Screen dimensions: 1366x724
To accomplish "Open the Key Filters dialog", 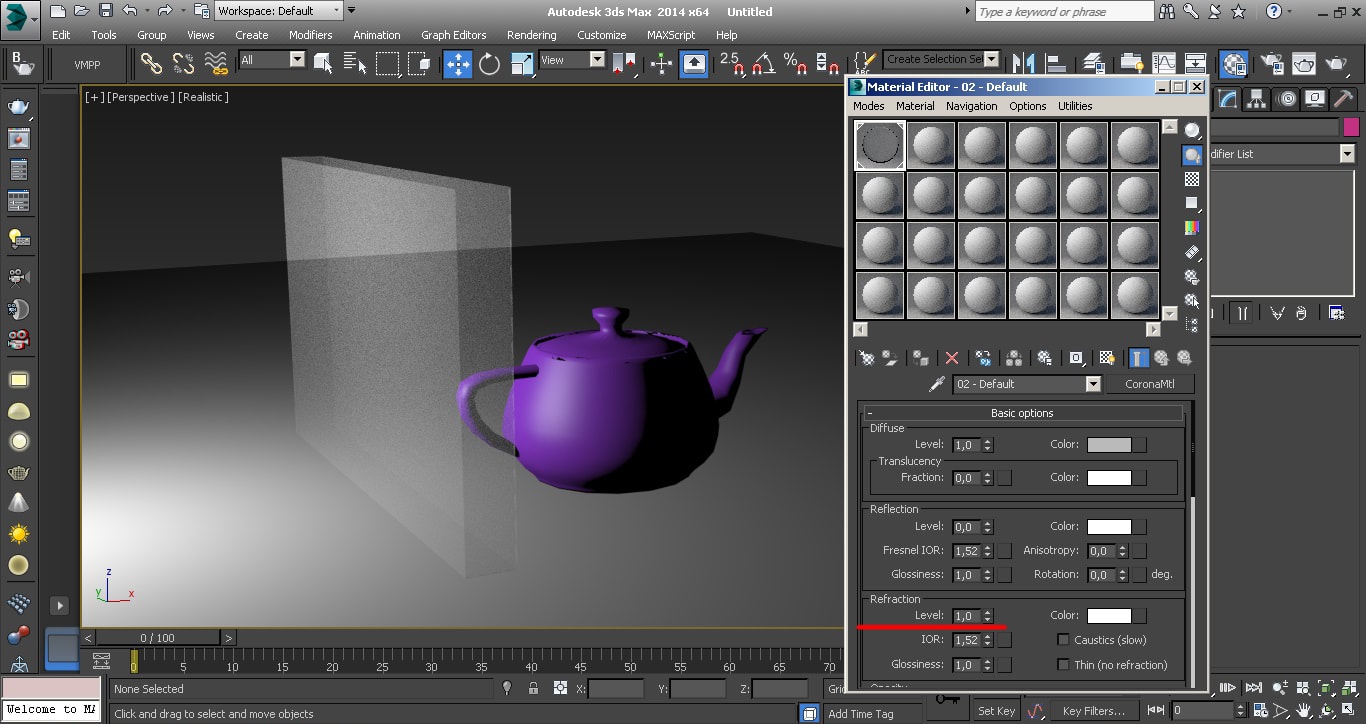I will 1094,711.
